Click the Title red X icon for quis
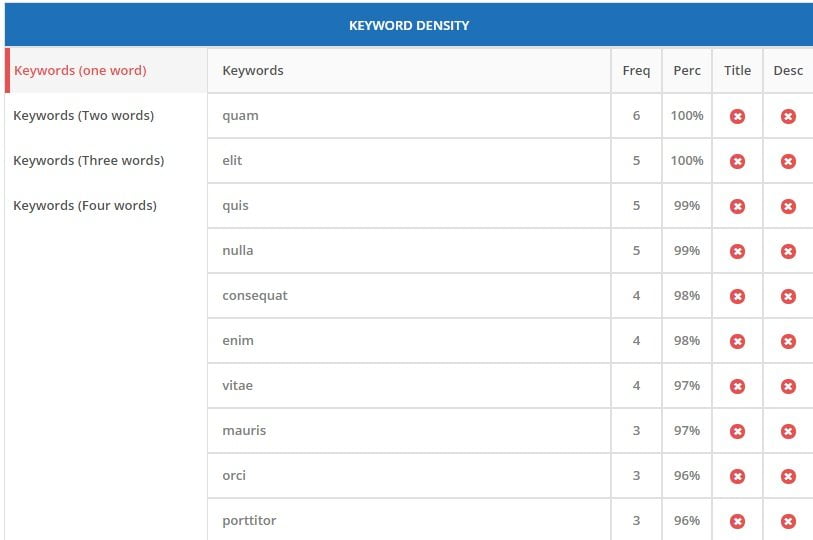 click(x=737, y=206)
